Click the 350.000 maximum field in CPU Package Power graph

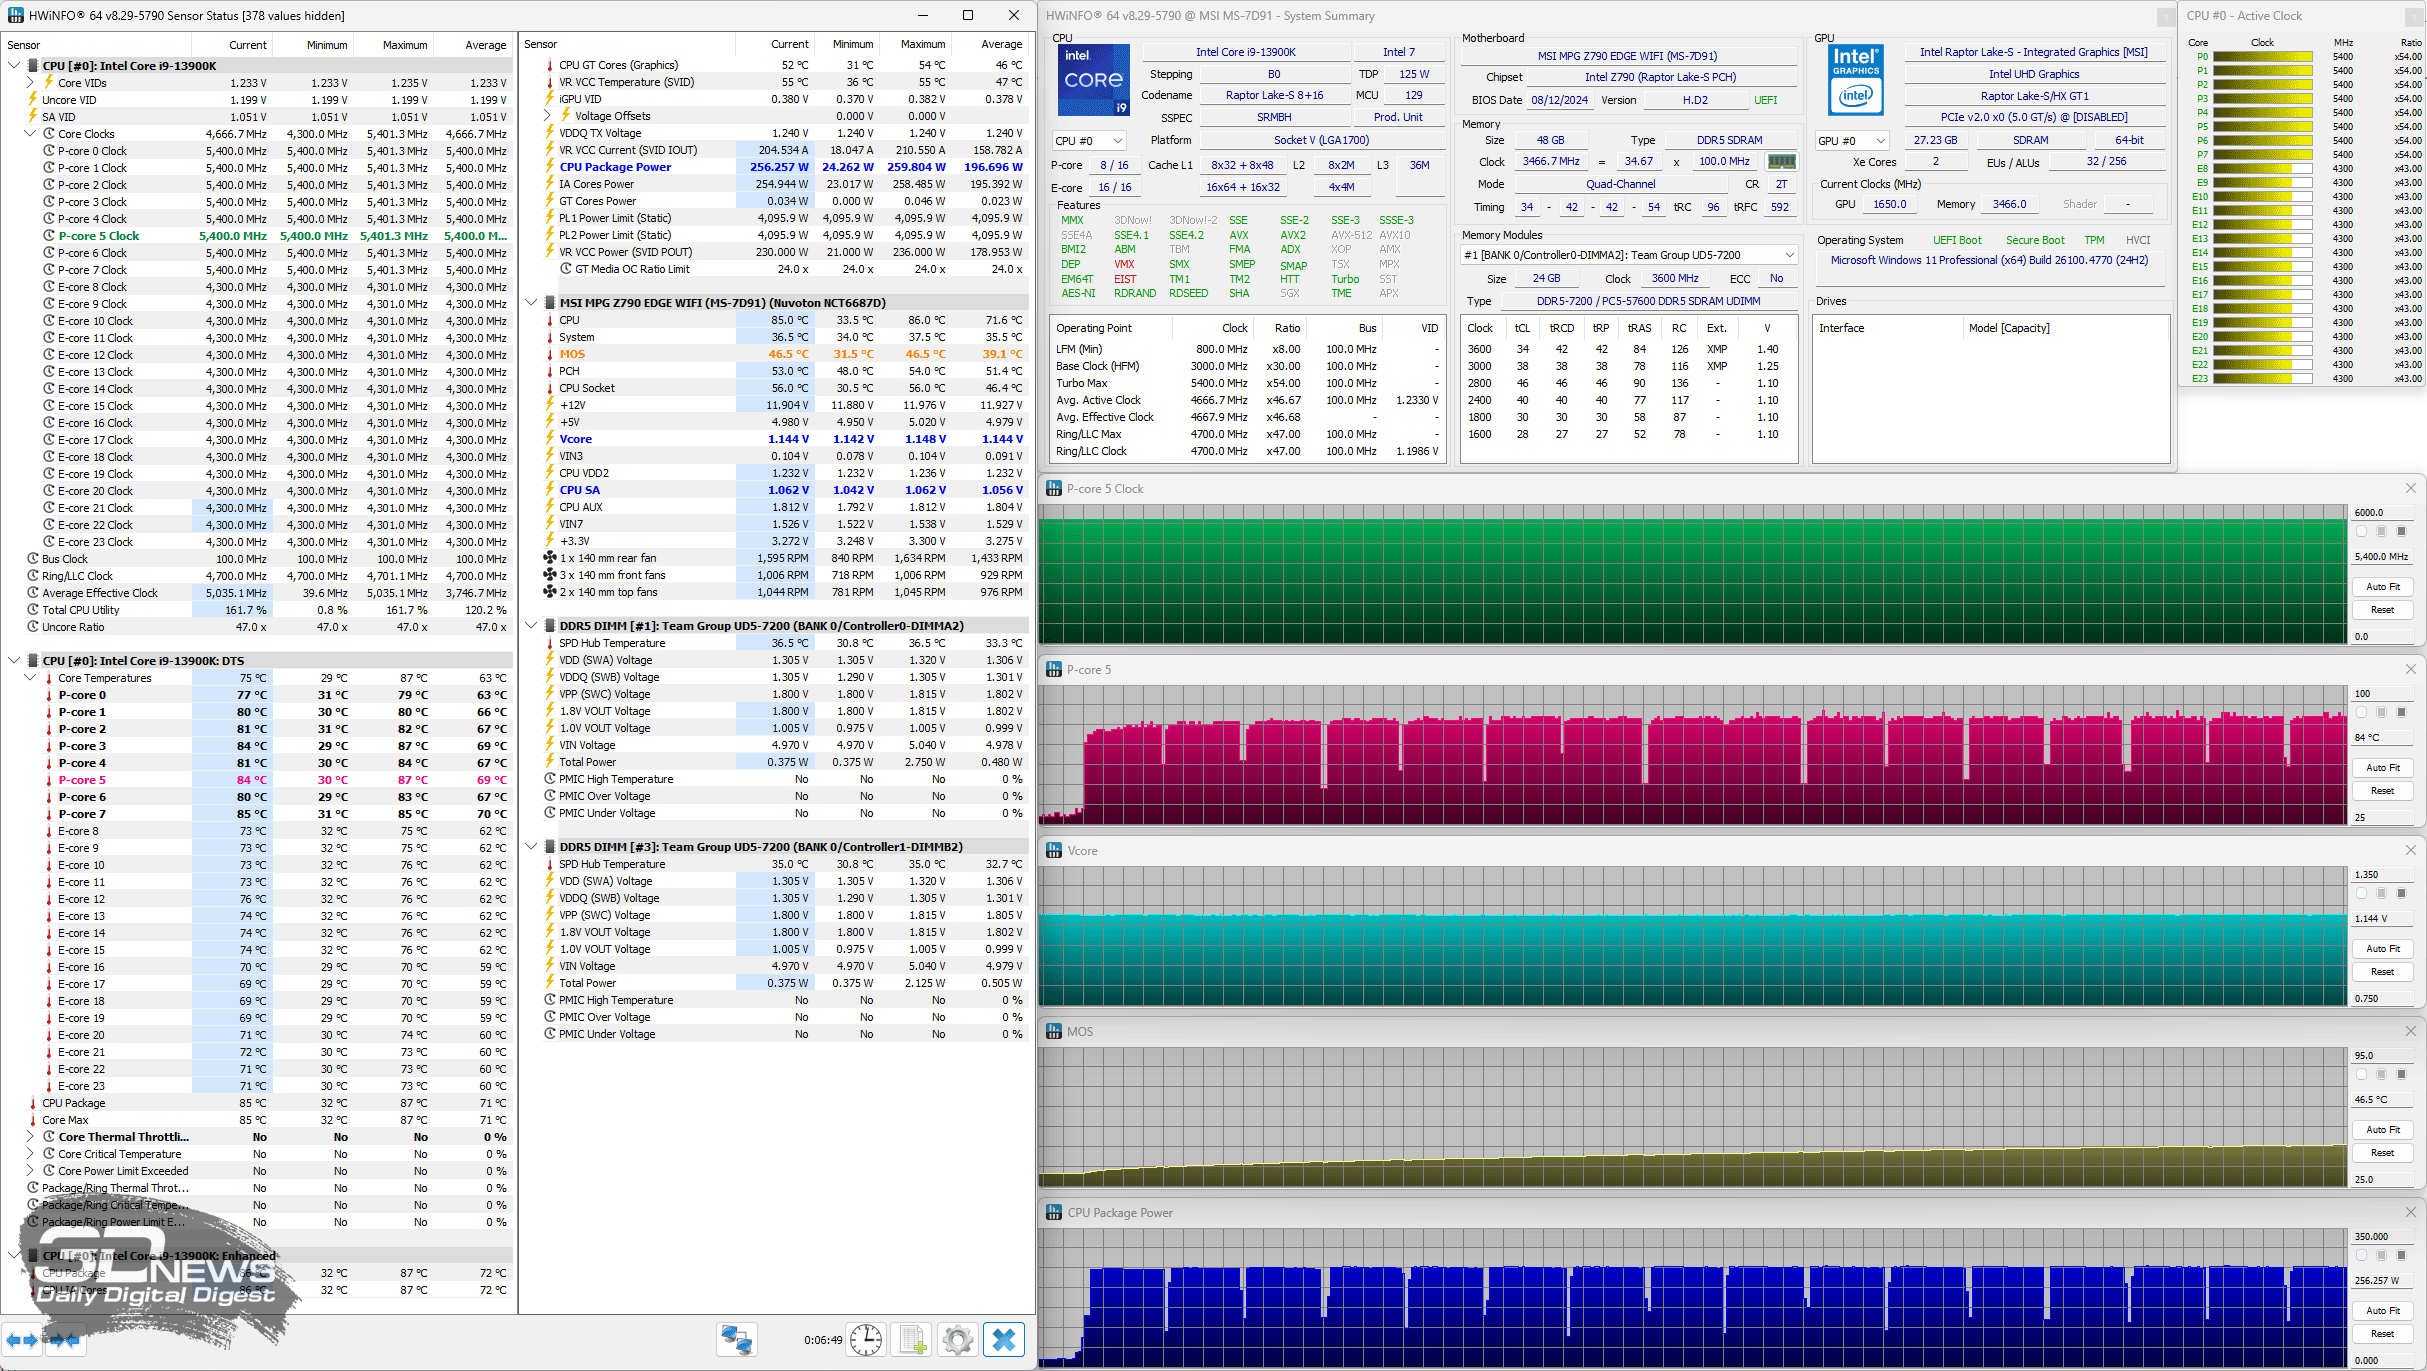pyautogui.click(x=2382, y=1236)
